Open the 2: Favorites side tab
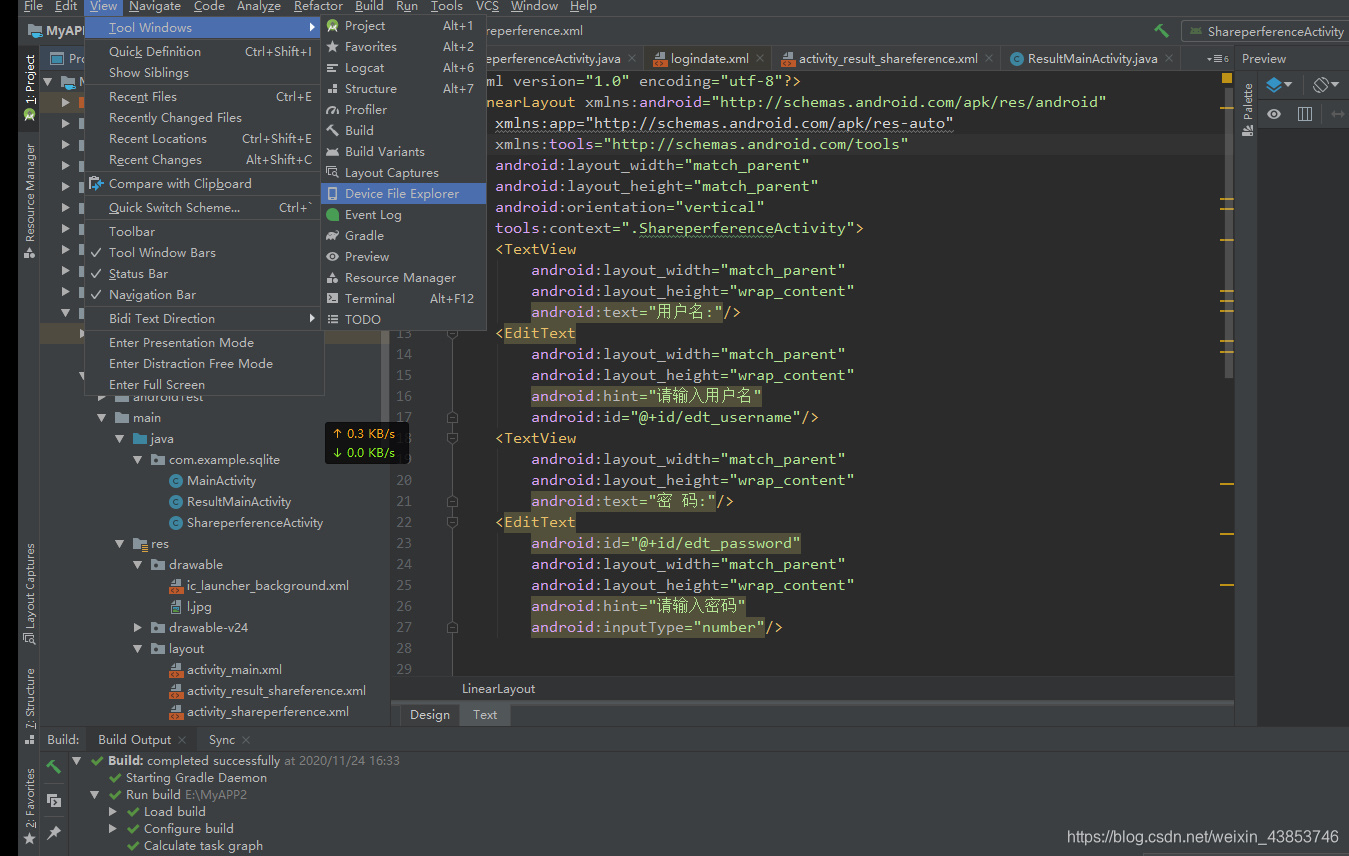Screen dimensions: 1349x856 point(30,806)
